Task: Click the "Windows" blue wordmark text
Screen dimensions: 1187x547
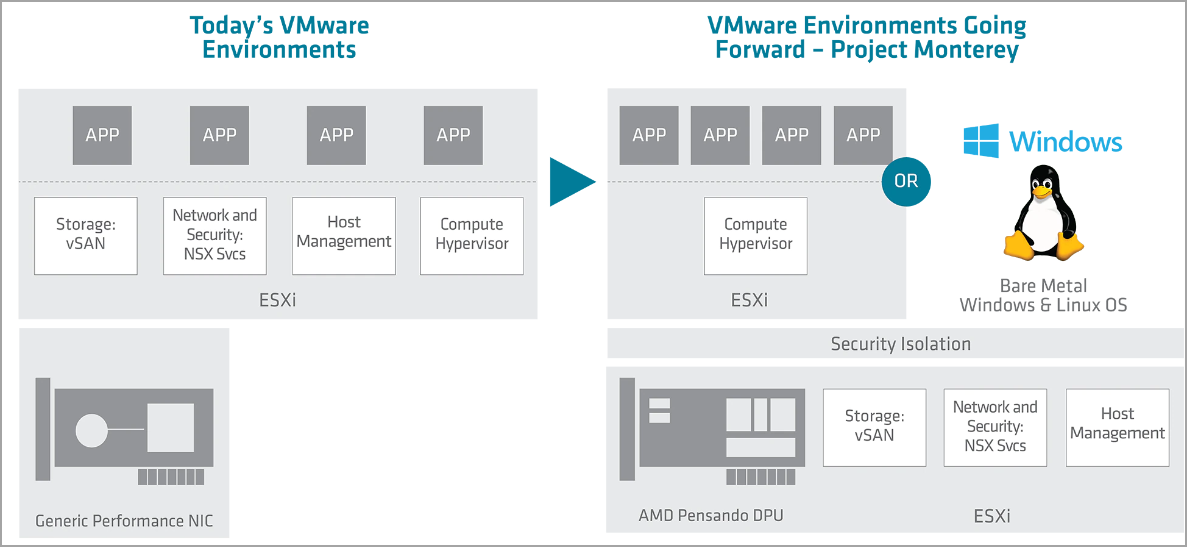Action: [1066, 141]
